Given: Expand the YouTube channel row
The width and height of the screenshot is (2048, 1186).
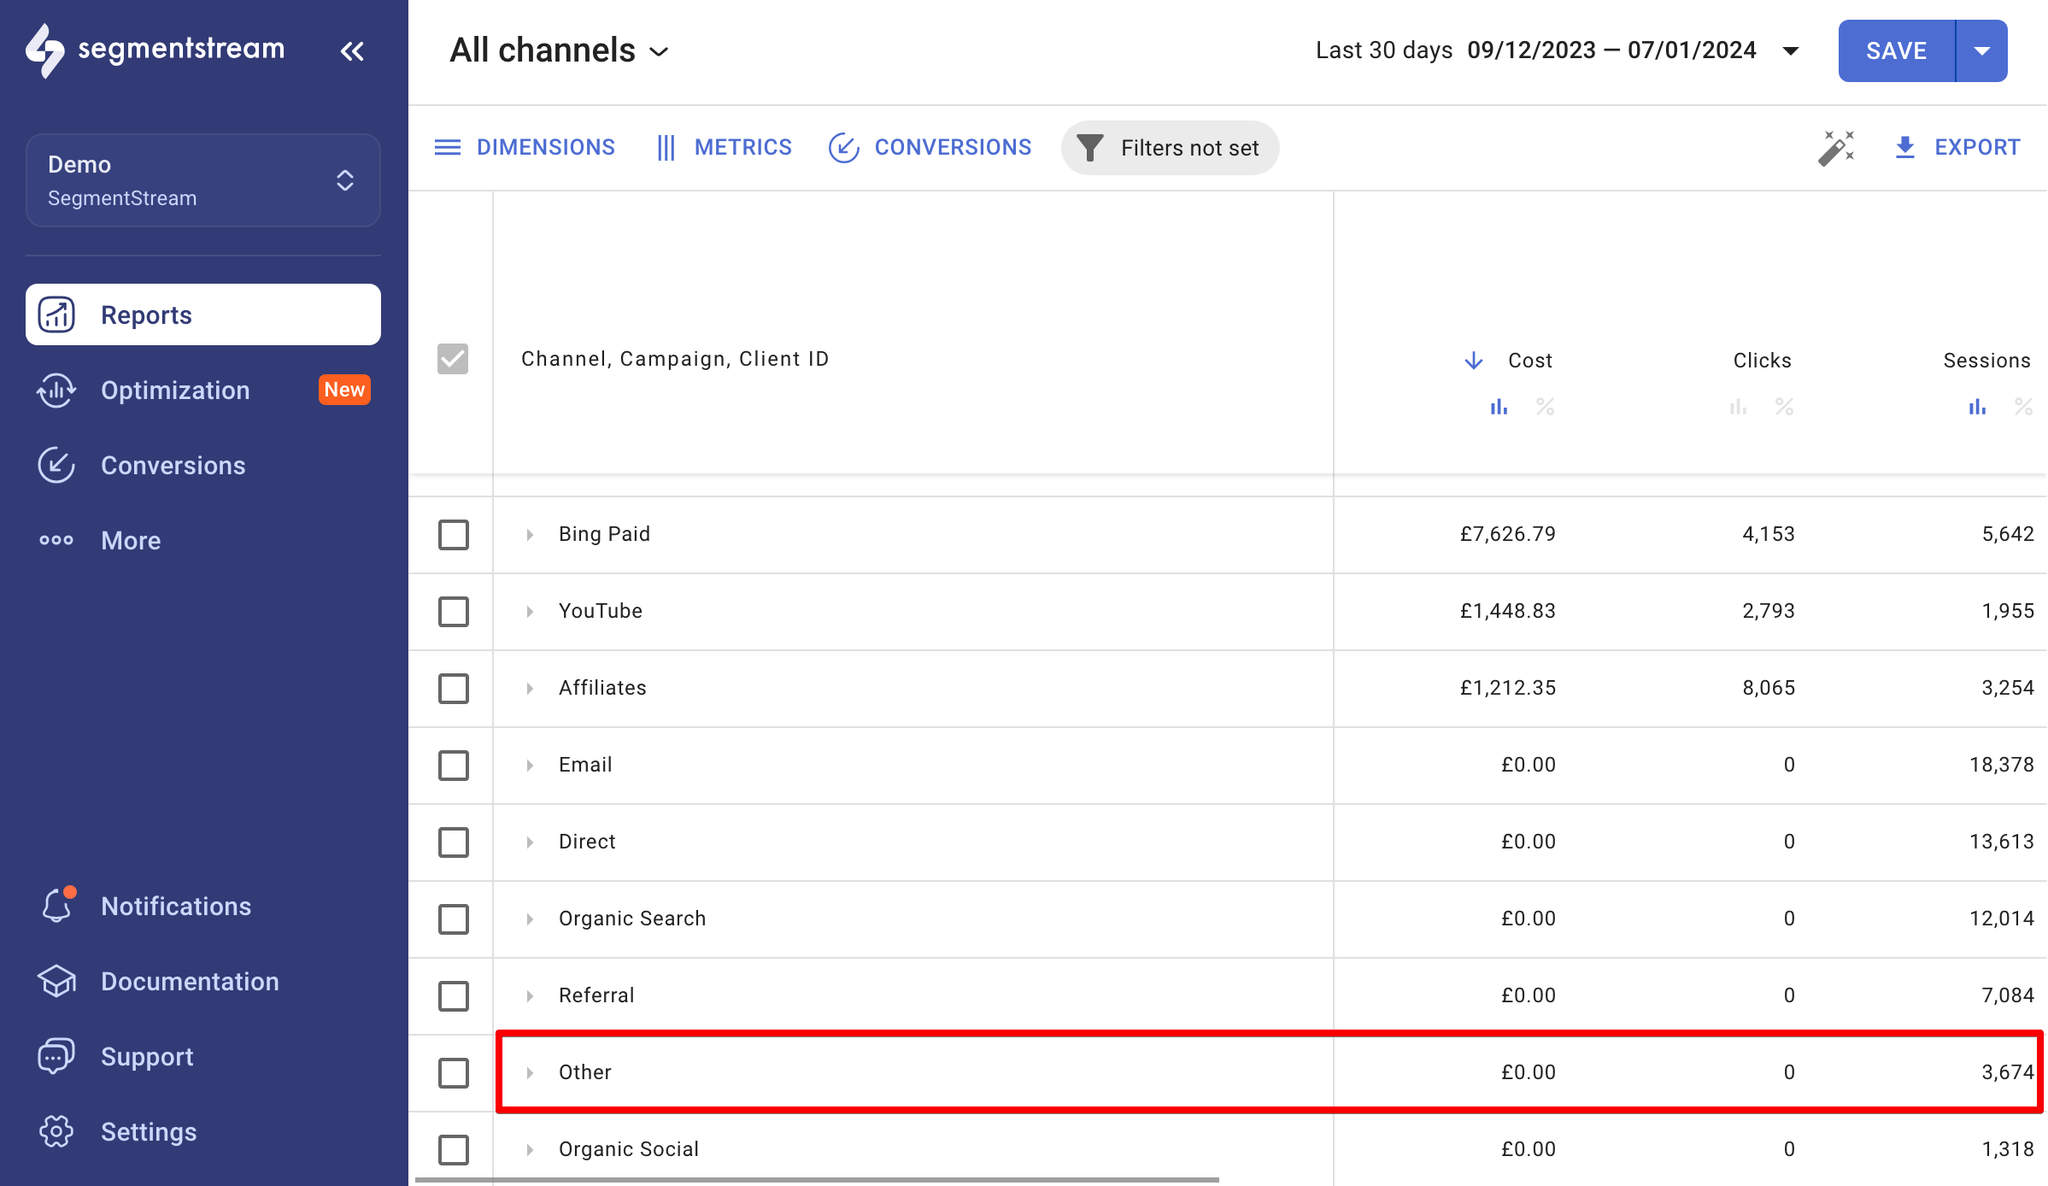Looking at the screenshot, I should [x=529, y=611].
